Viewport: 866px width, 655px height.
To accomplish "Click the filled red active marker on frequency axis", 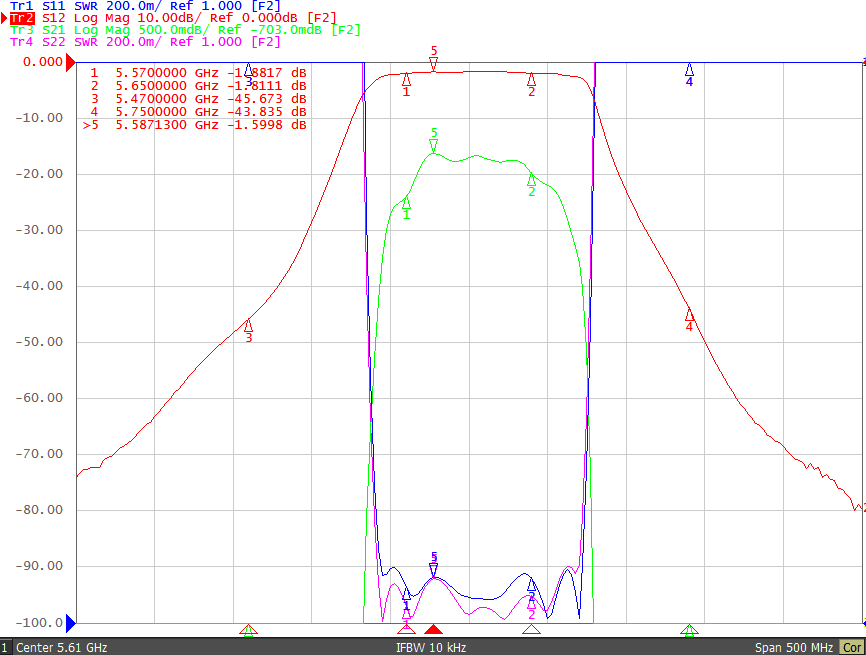I will [x=434, y=629].
